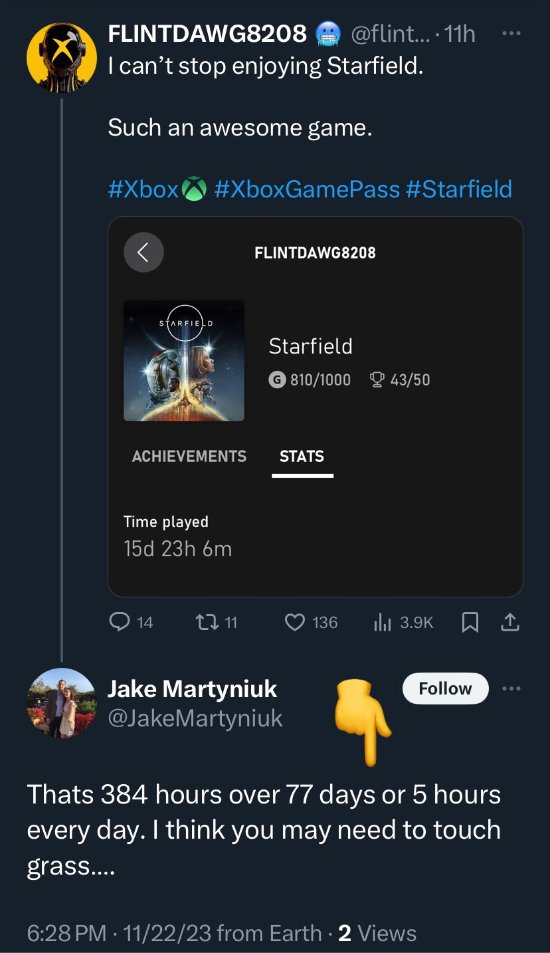550x953 pixels.
Task: Open FLINTDAWG8208's profile avatar
Action: [x=61, y=58]
